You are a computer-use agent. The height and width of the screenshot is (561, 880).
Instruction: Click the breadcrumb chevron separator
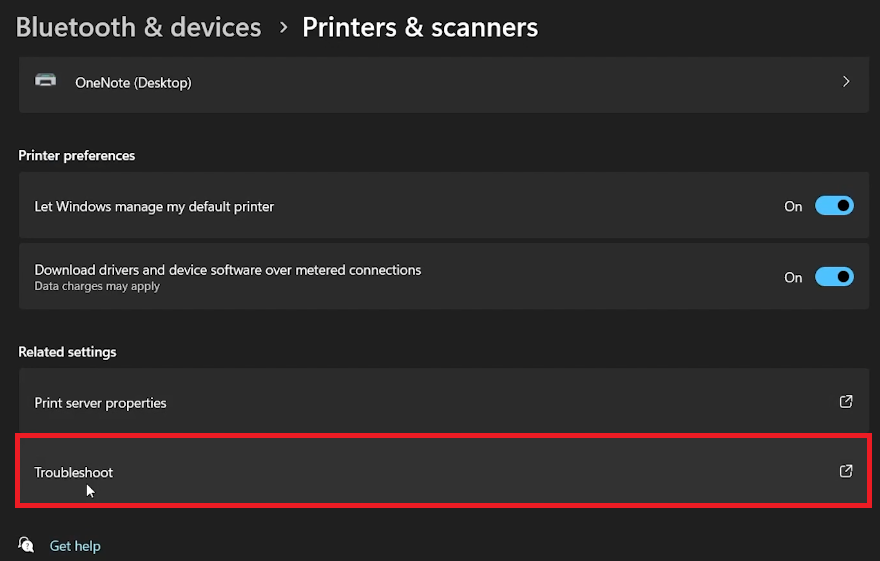coord(282,28)
